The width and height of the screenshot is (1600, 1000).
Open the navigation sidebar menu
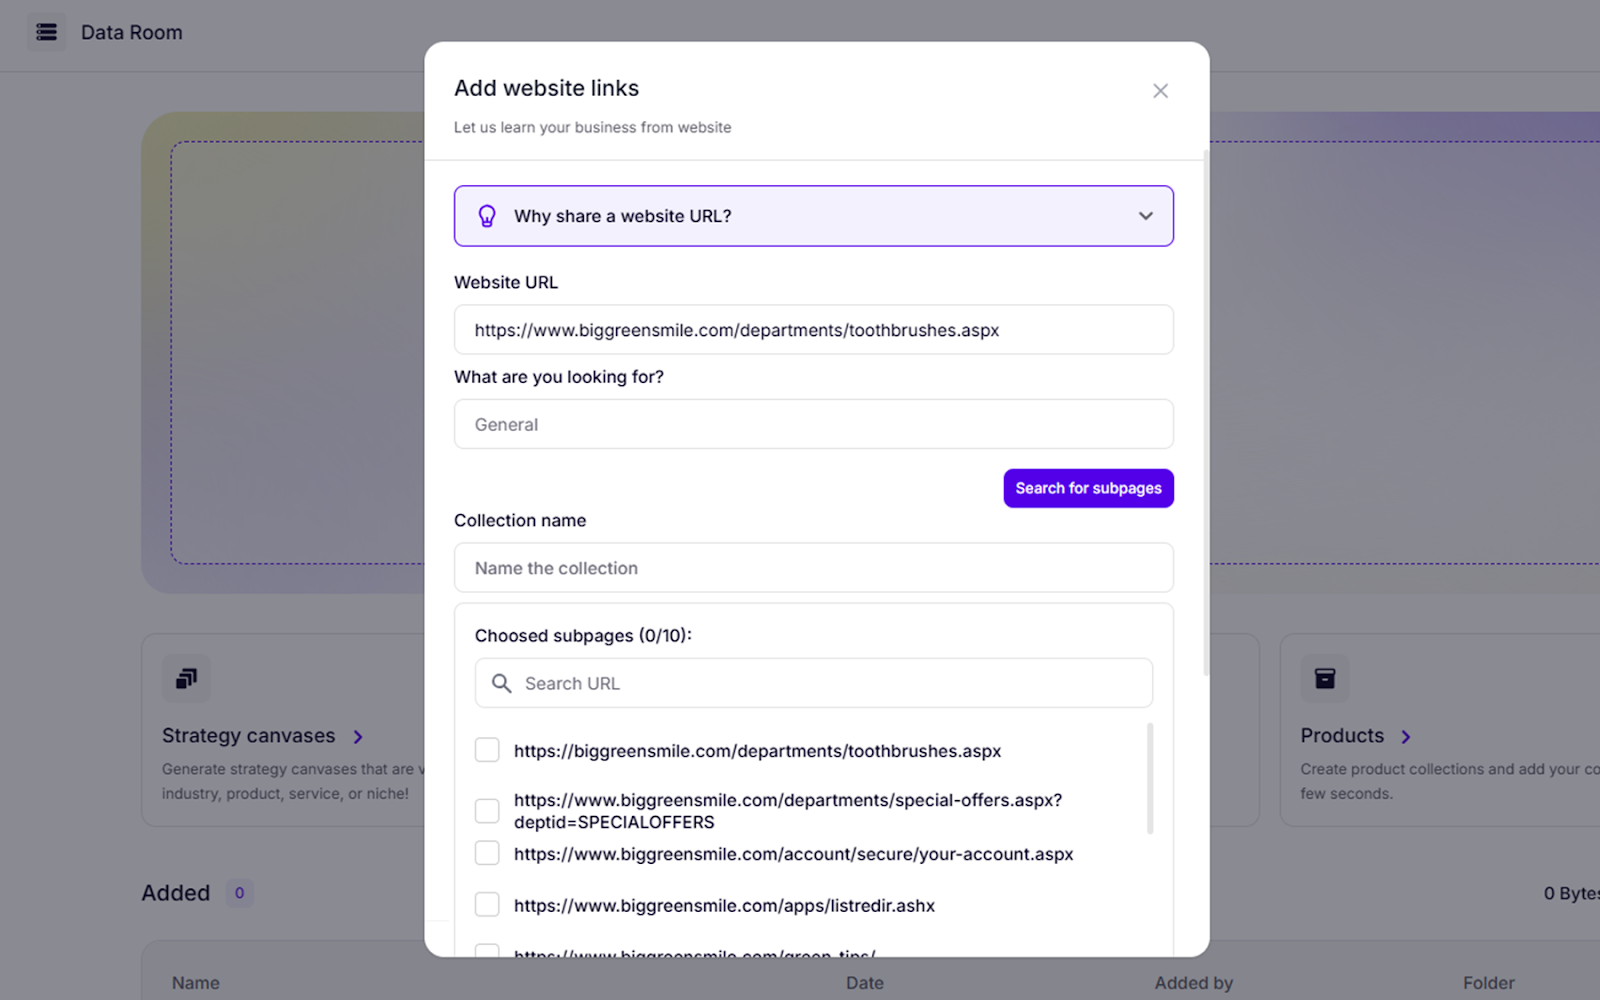click(46, 31)
